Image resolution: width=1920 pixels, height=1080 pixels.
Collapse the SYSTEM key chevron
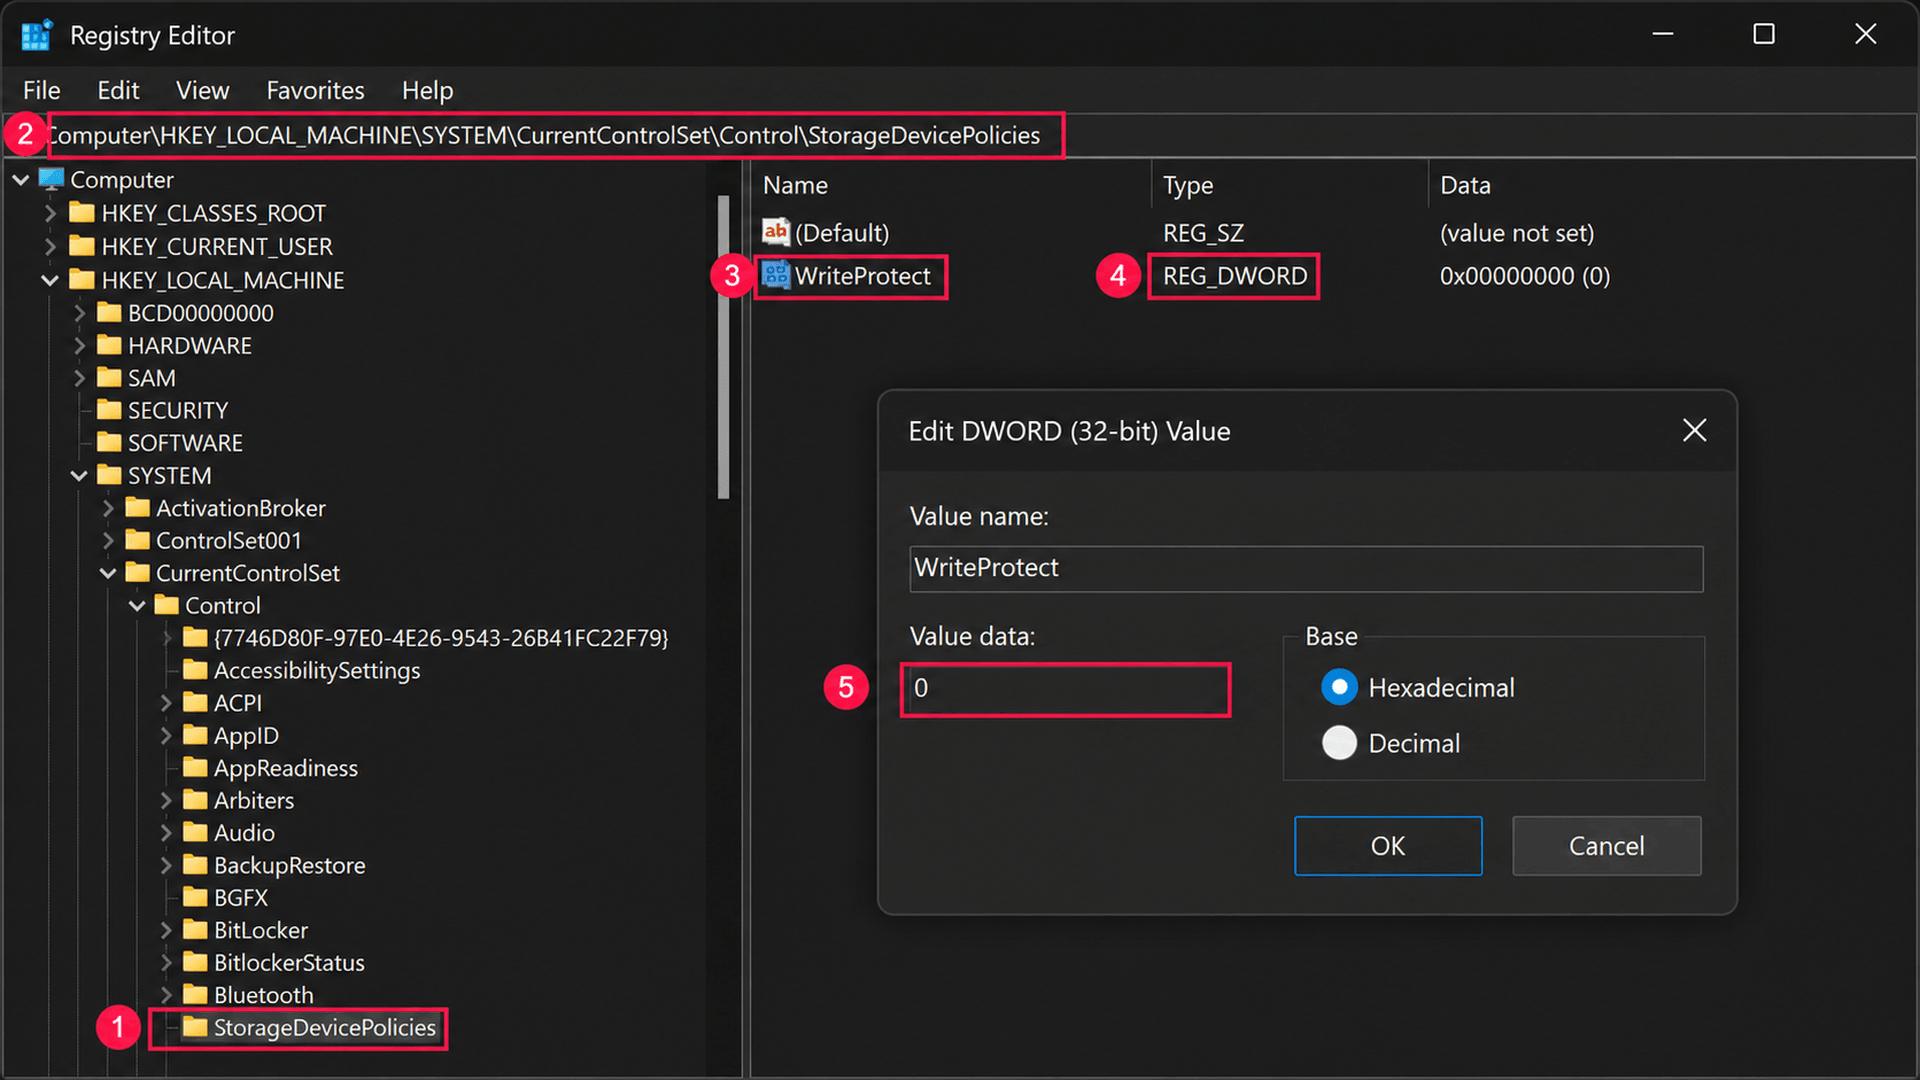coord(79,476)
